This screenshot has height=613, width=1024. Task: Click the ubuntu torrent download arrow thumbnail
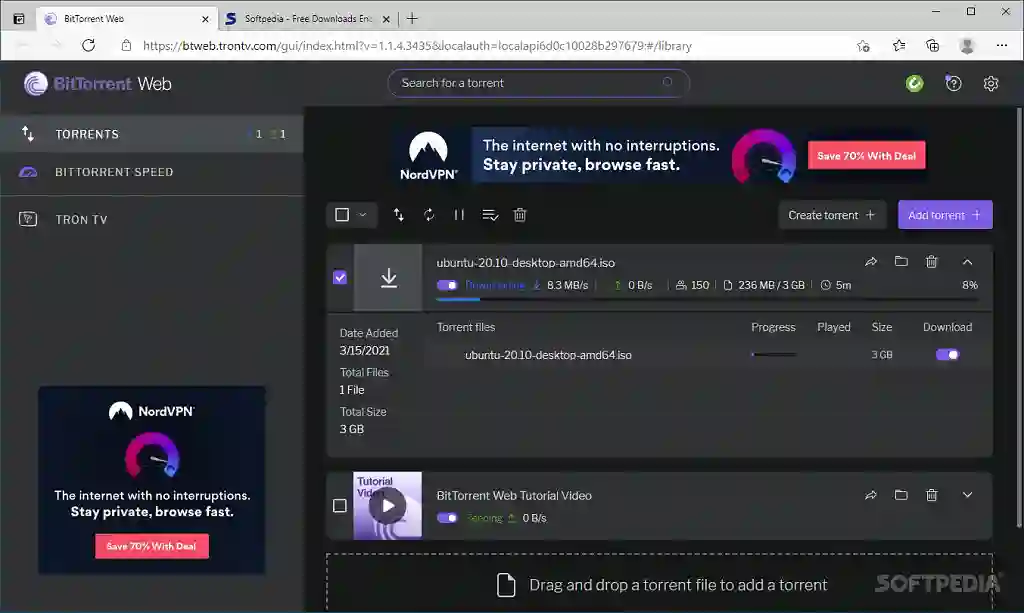coord(388,277)
